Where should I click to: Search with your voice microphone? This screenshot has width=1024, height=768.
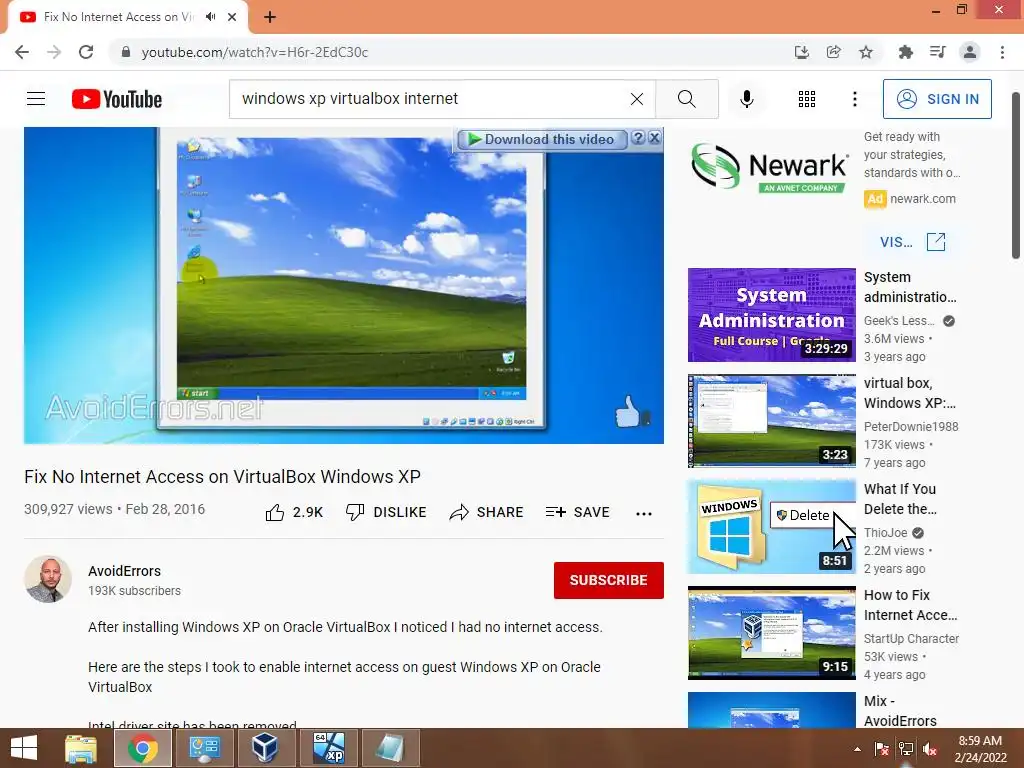click(747, 99)
